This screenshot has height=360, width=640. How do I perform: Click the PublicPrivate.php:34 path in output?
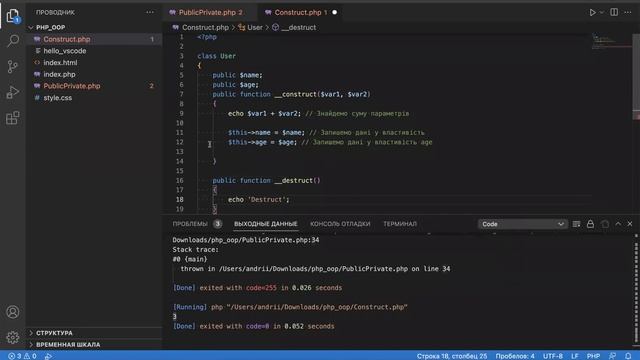pos(246,240)
